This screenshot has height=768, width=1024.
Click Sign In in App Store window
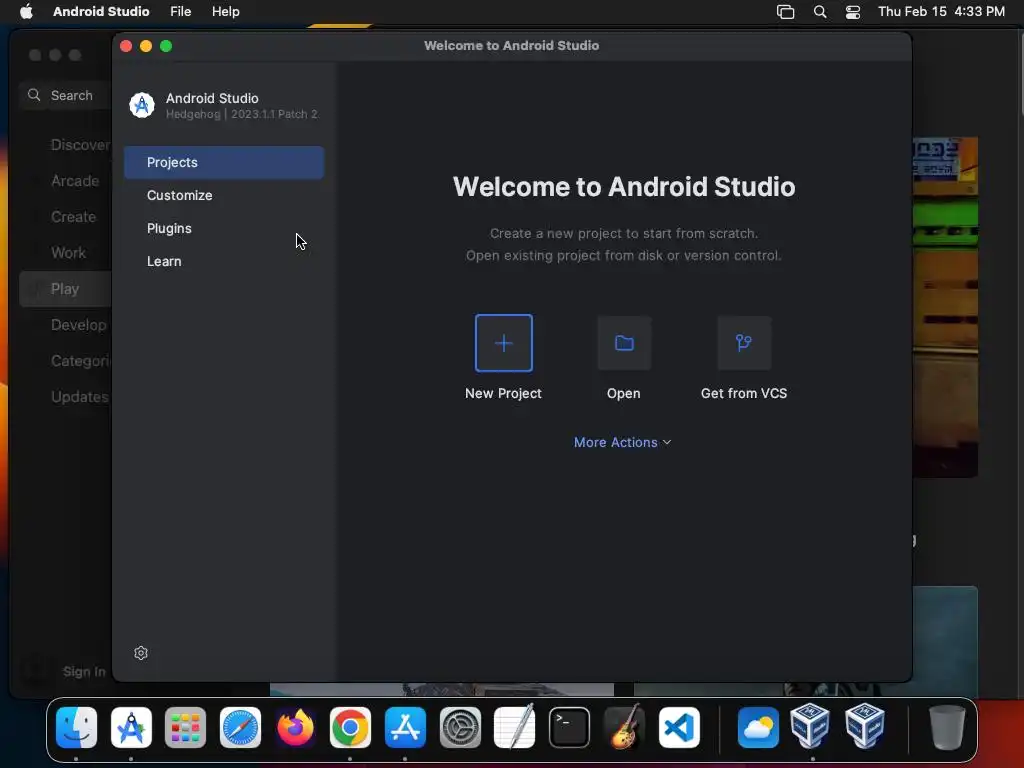tap(84, 671)
